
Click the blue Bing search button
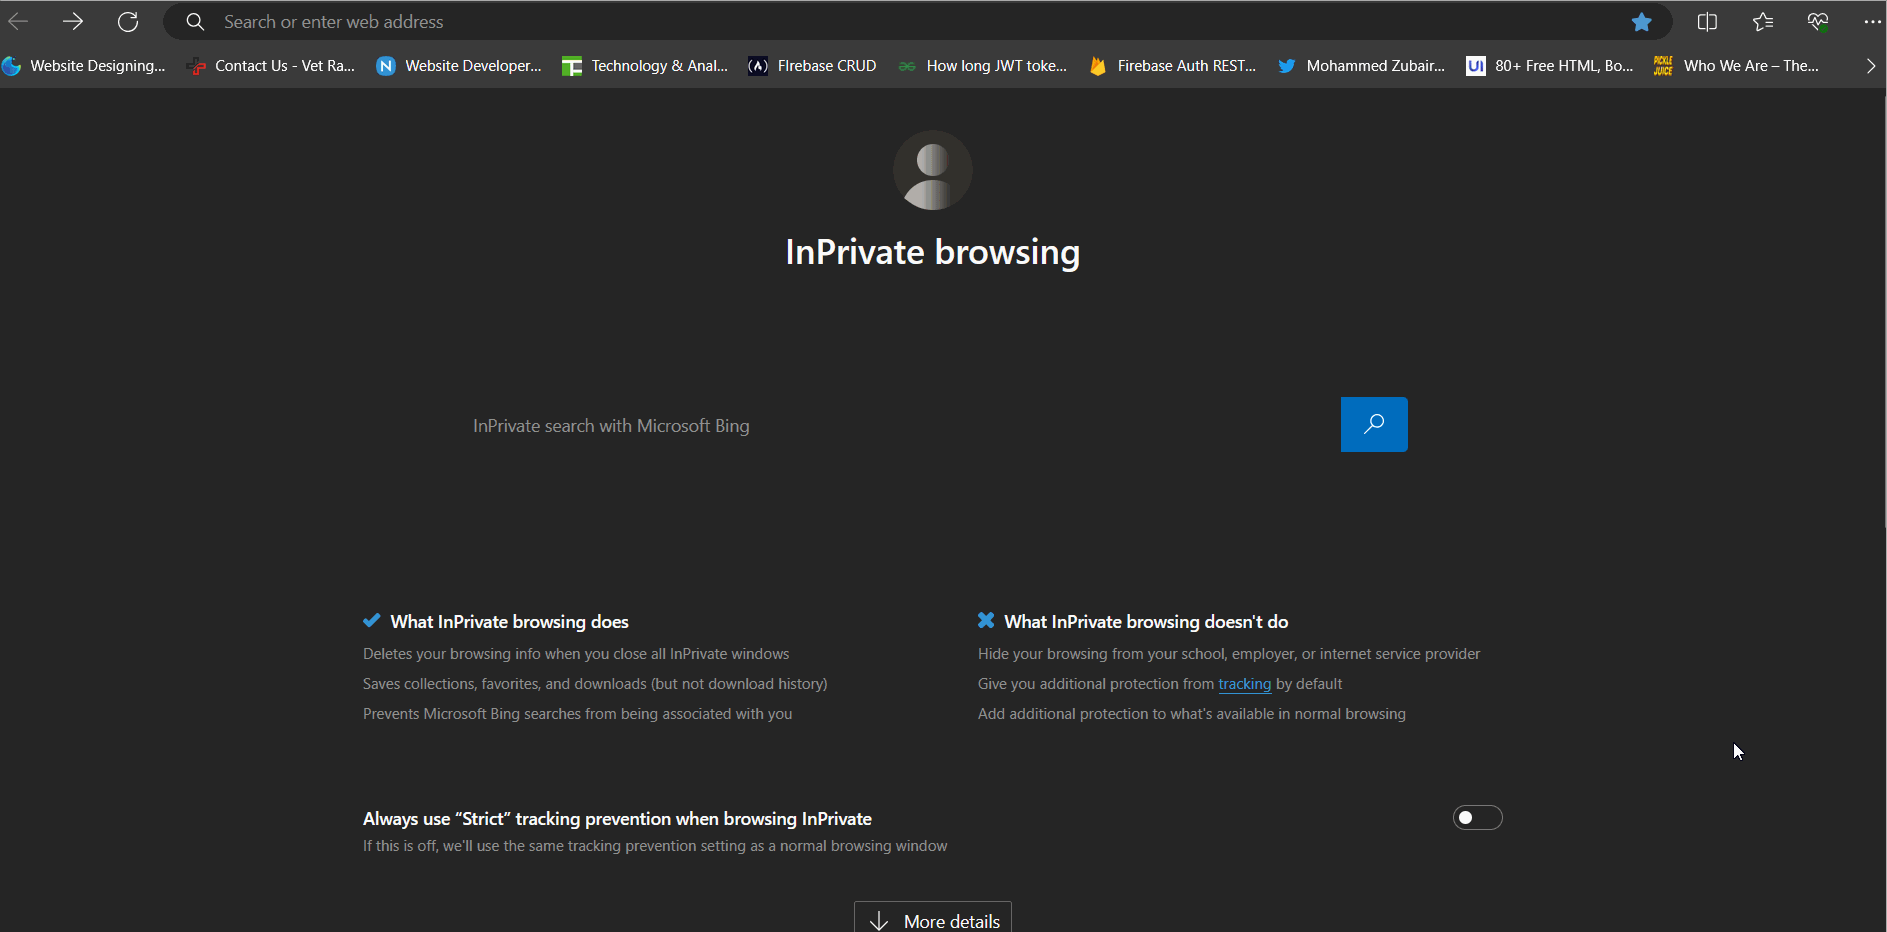point(1374,424)
